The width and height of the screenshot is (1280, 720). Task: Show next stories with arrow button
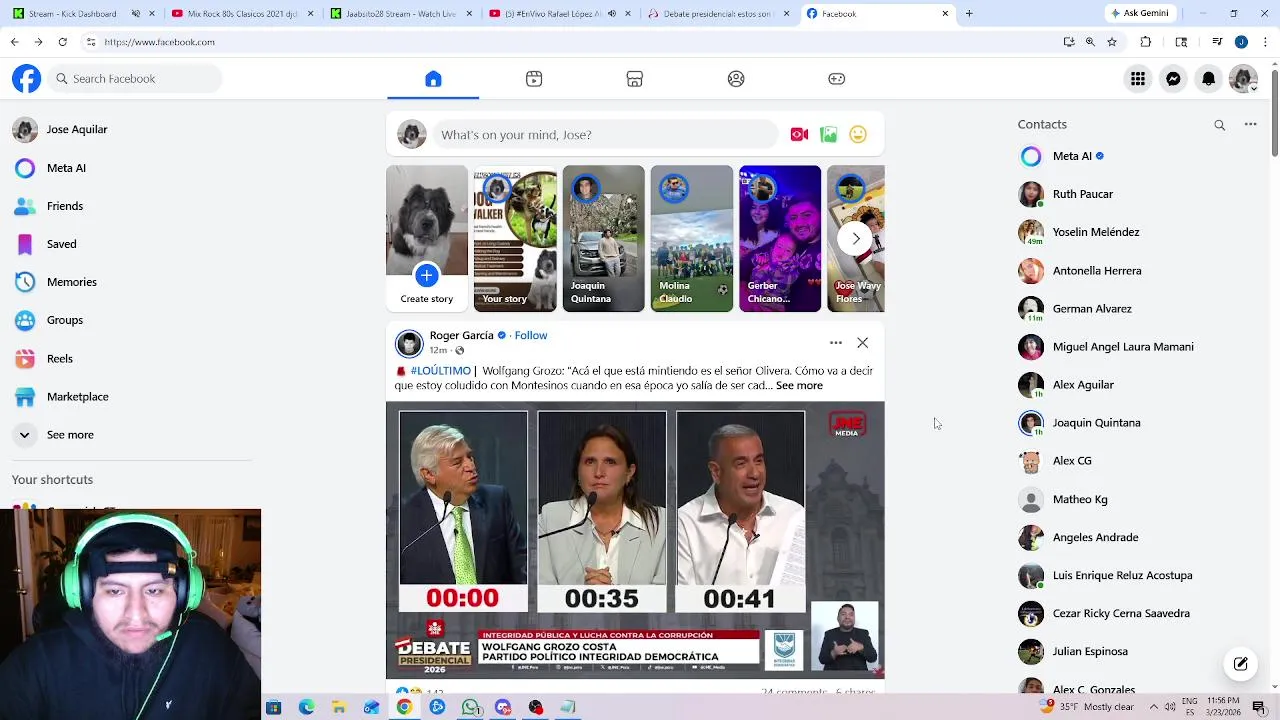856,239
